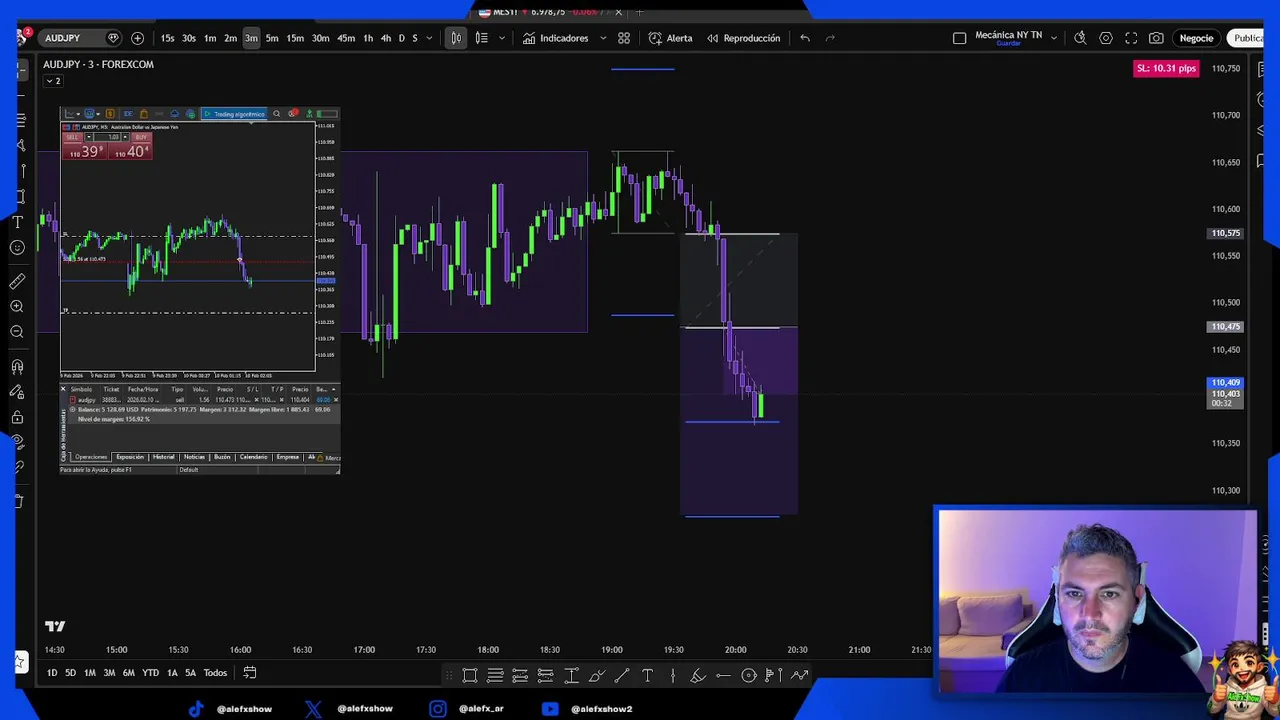Select the 1D date range
Viewport: 1280px width, 720px height.
pyautogui.click(x=52, y=673)
